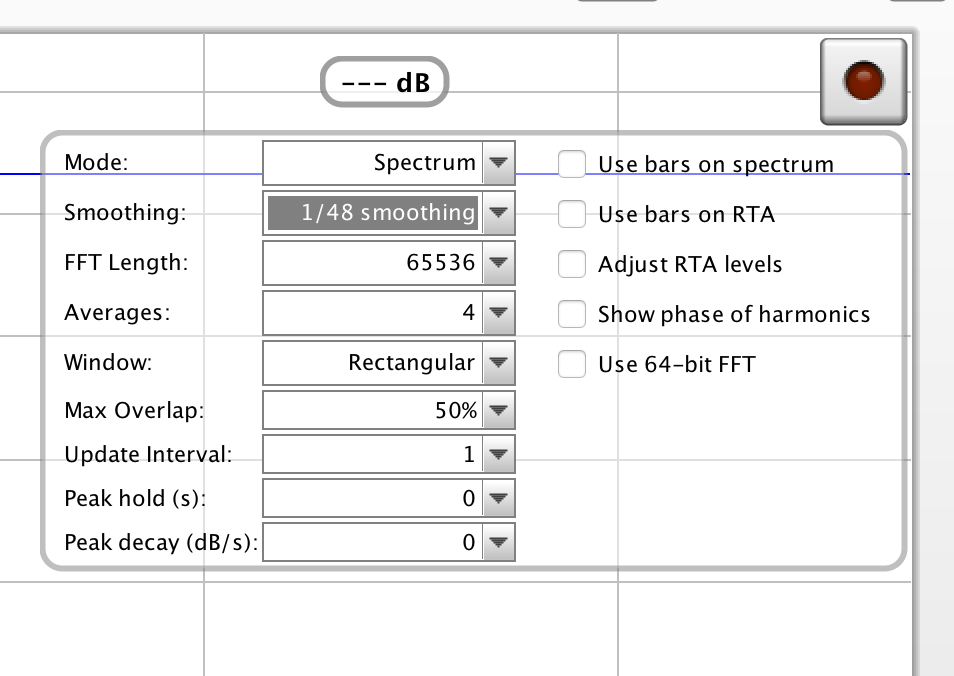Click the red record button
This screenshot has height=676, width=954.
[x=863, y=82]
